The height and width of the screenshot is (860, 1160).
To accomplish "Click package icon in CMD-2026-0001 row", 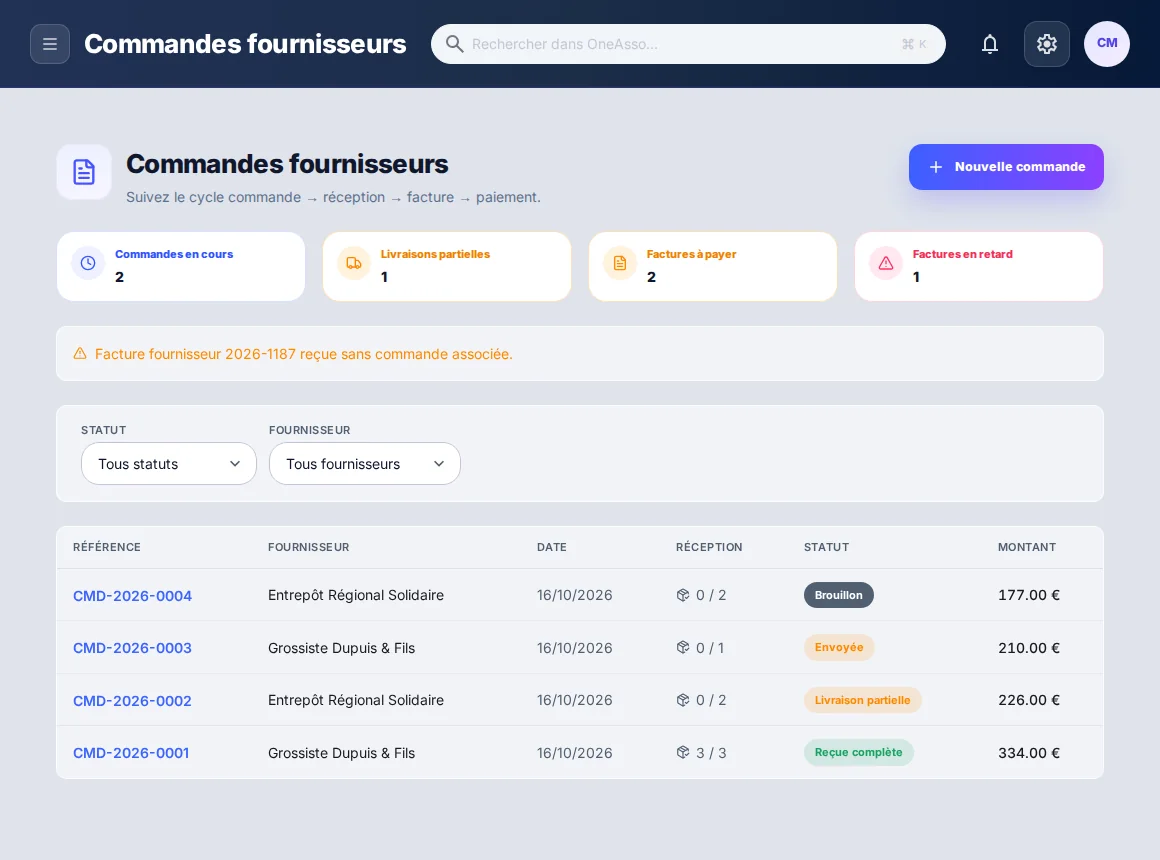I will tap(683, 753).
